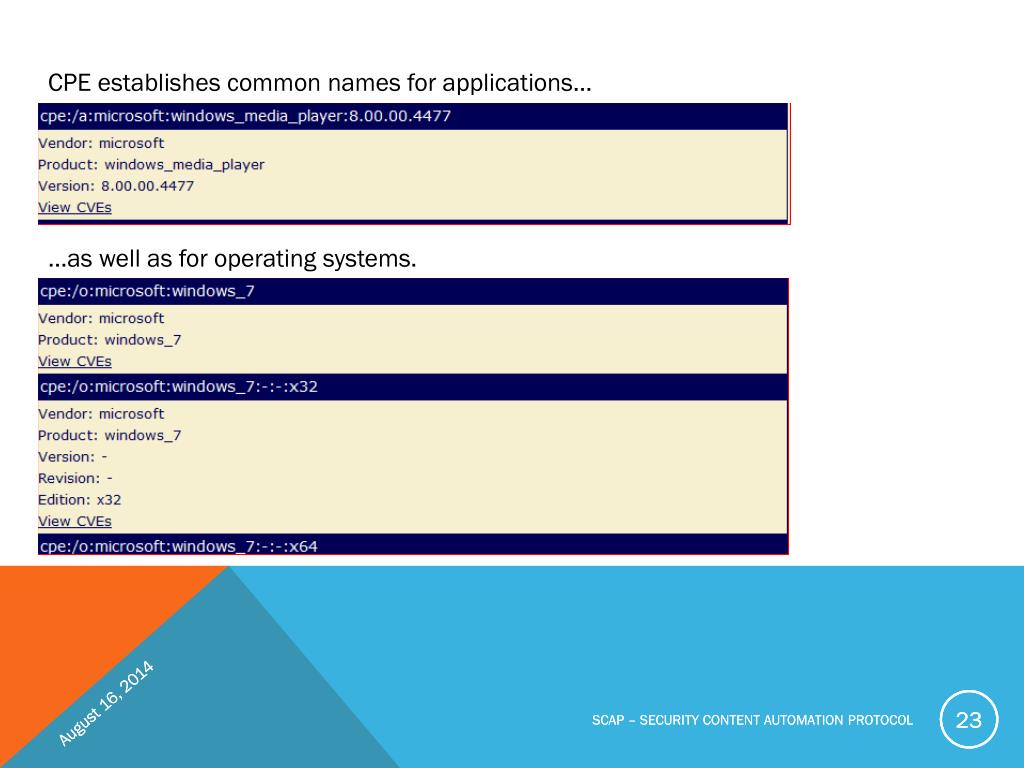Select the cpe:/o:microsoft:windows_7:-:-:x64 header
Image resolution: width=1024 pixels, height=768 pixels.
[413, 545]
